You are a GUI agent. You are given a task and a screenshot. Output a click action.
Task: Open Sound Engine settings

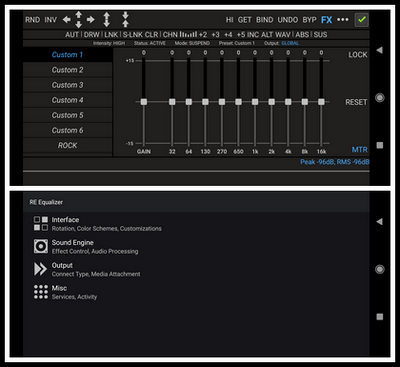[196, 246]
